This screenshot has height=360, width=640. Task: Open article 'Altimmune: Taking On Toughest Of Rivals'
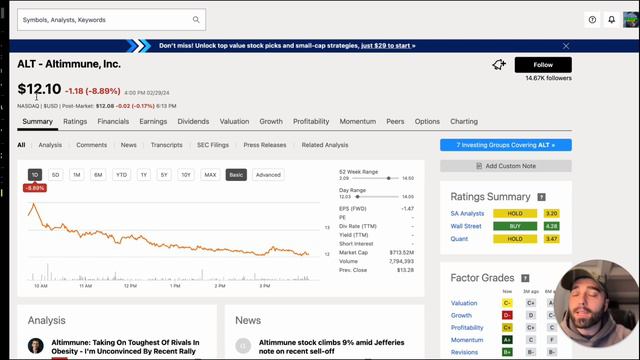[125, 347]
